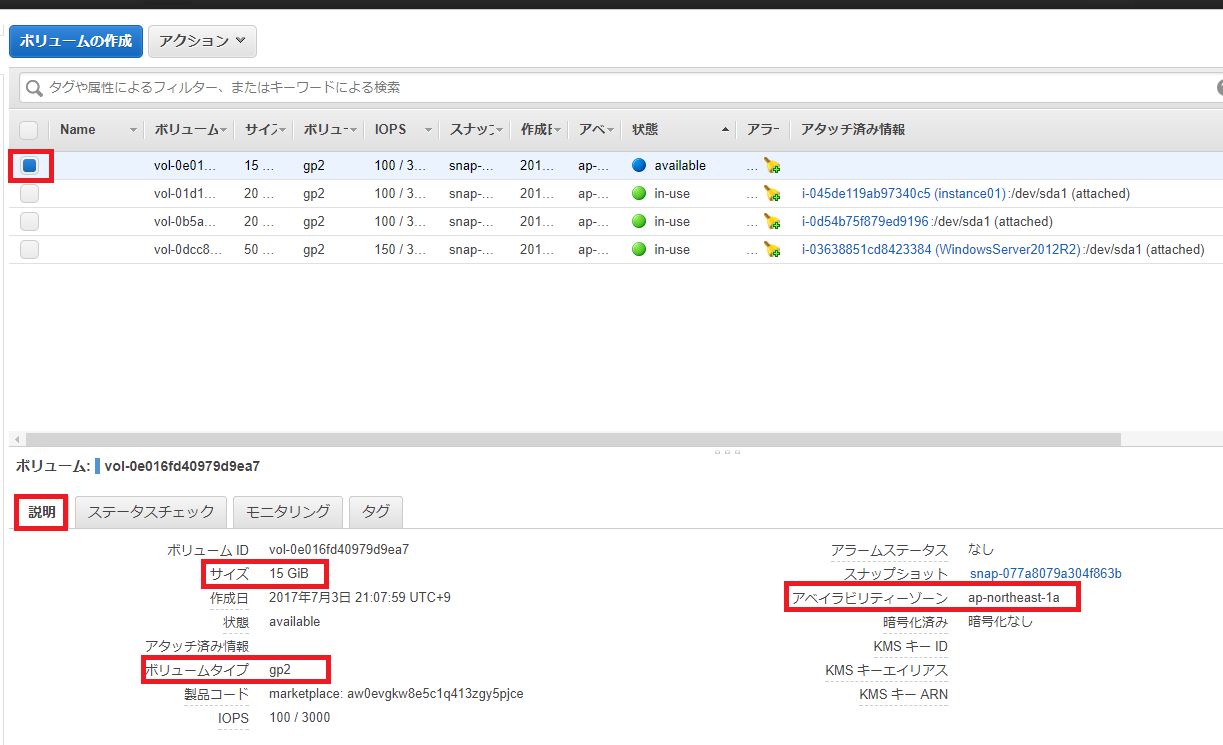Click the create alarm icon for vol-01d1

(771, 194)
